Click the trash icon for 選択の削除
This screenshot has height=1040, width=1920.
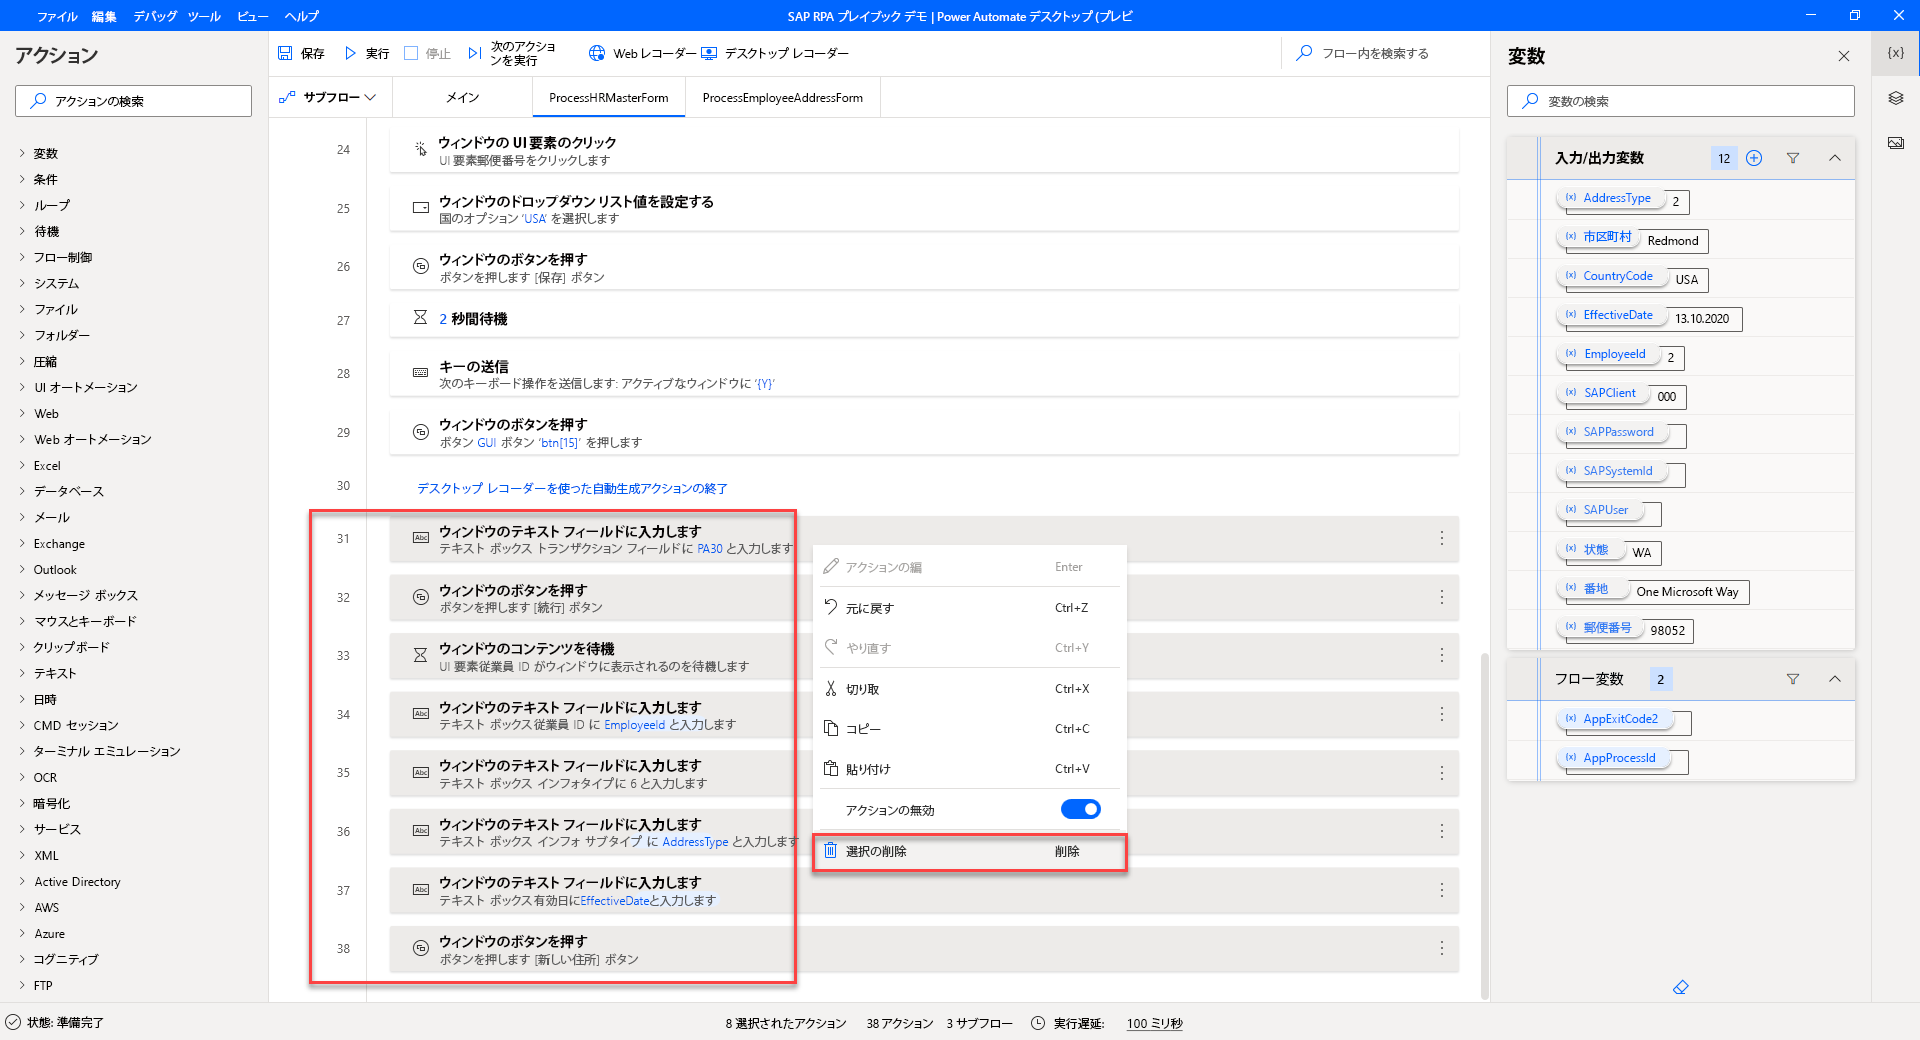pos(830,851)
